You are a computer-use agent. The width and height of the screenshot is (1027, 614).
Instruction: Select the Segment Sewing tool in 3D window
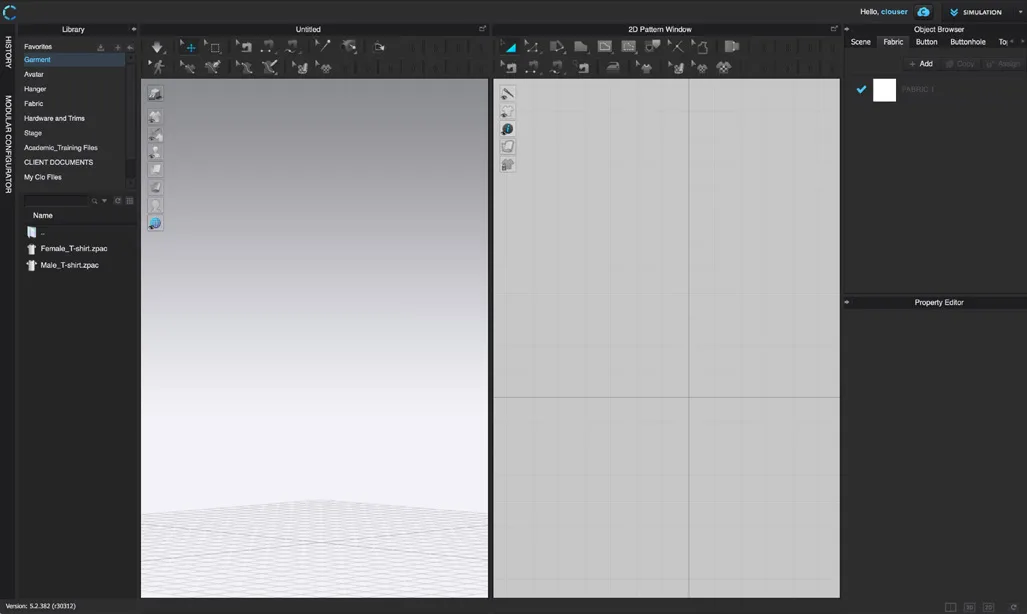click(x=268, y=47)
